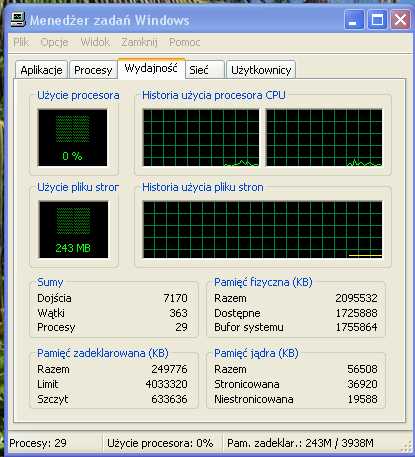Open the Widok menu
This screenshot has width=415, height=457.
point(95,42)
